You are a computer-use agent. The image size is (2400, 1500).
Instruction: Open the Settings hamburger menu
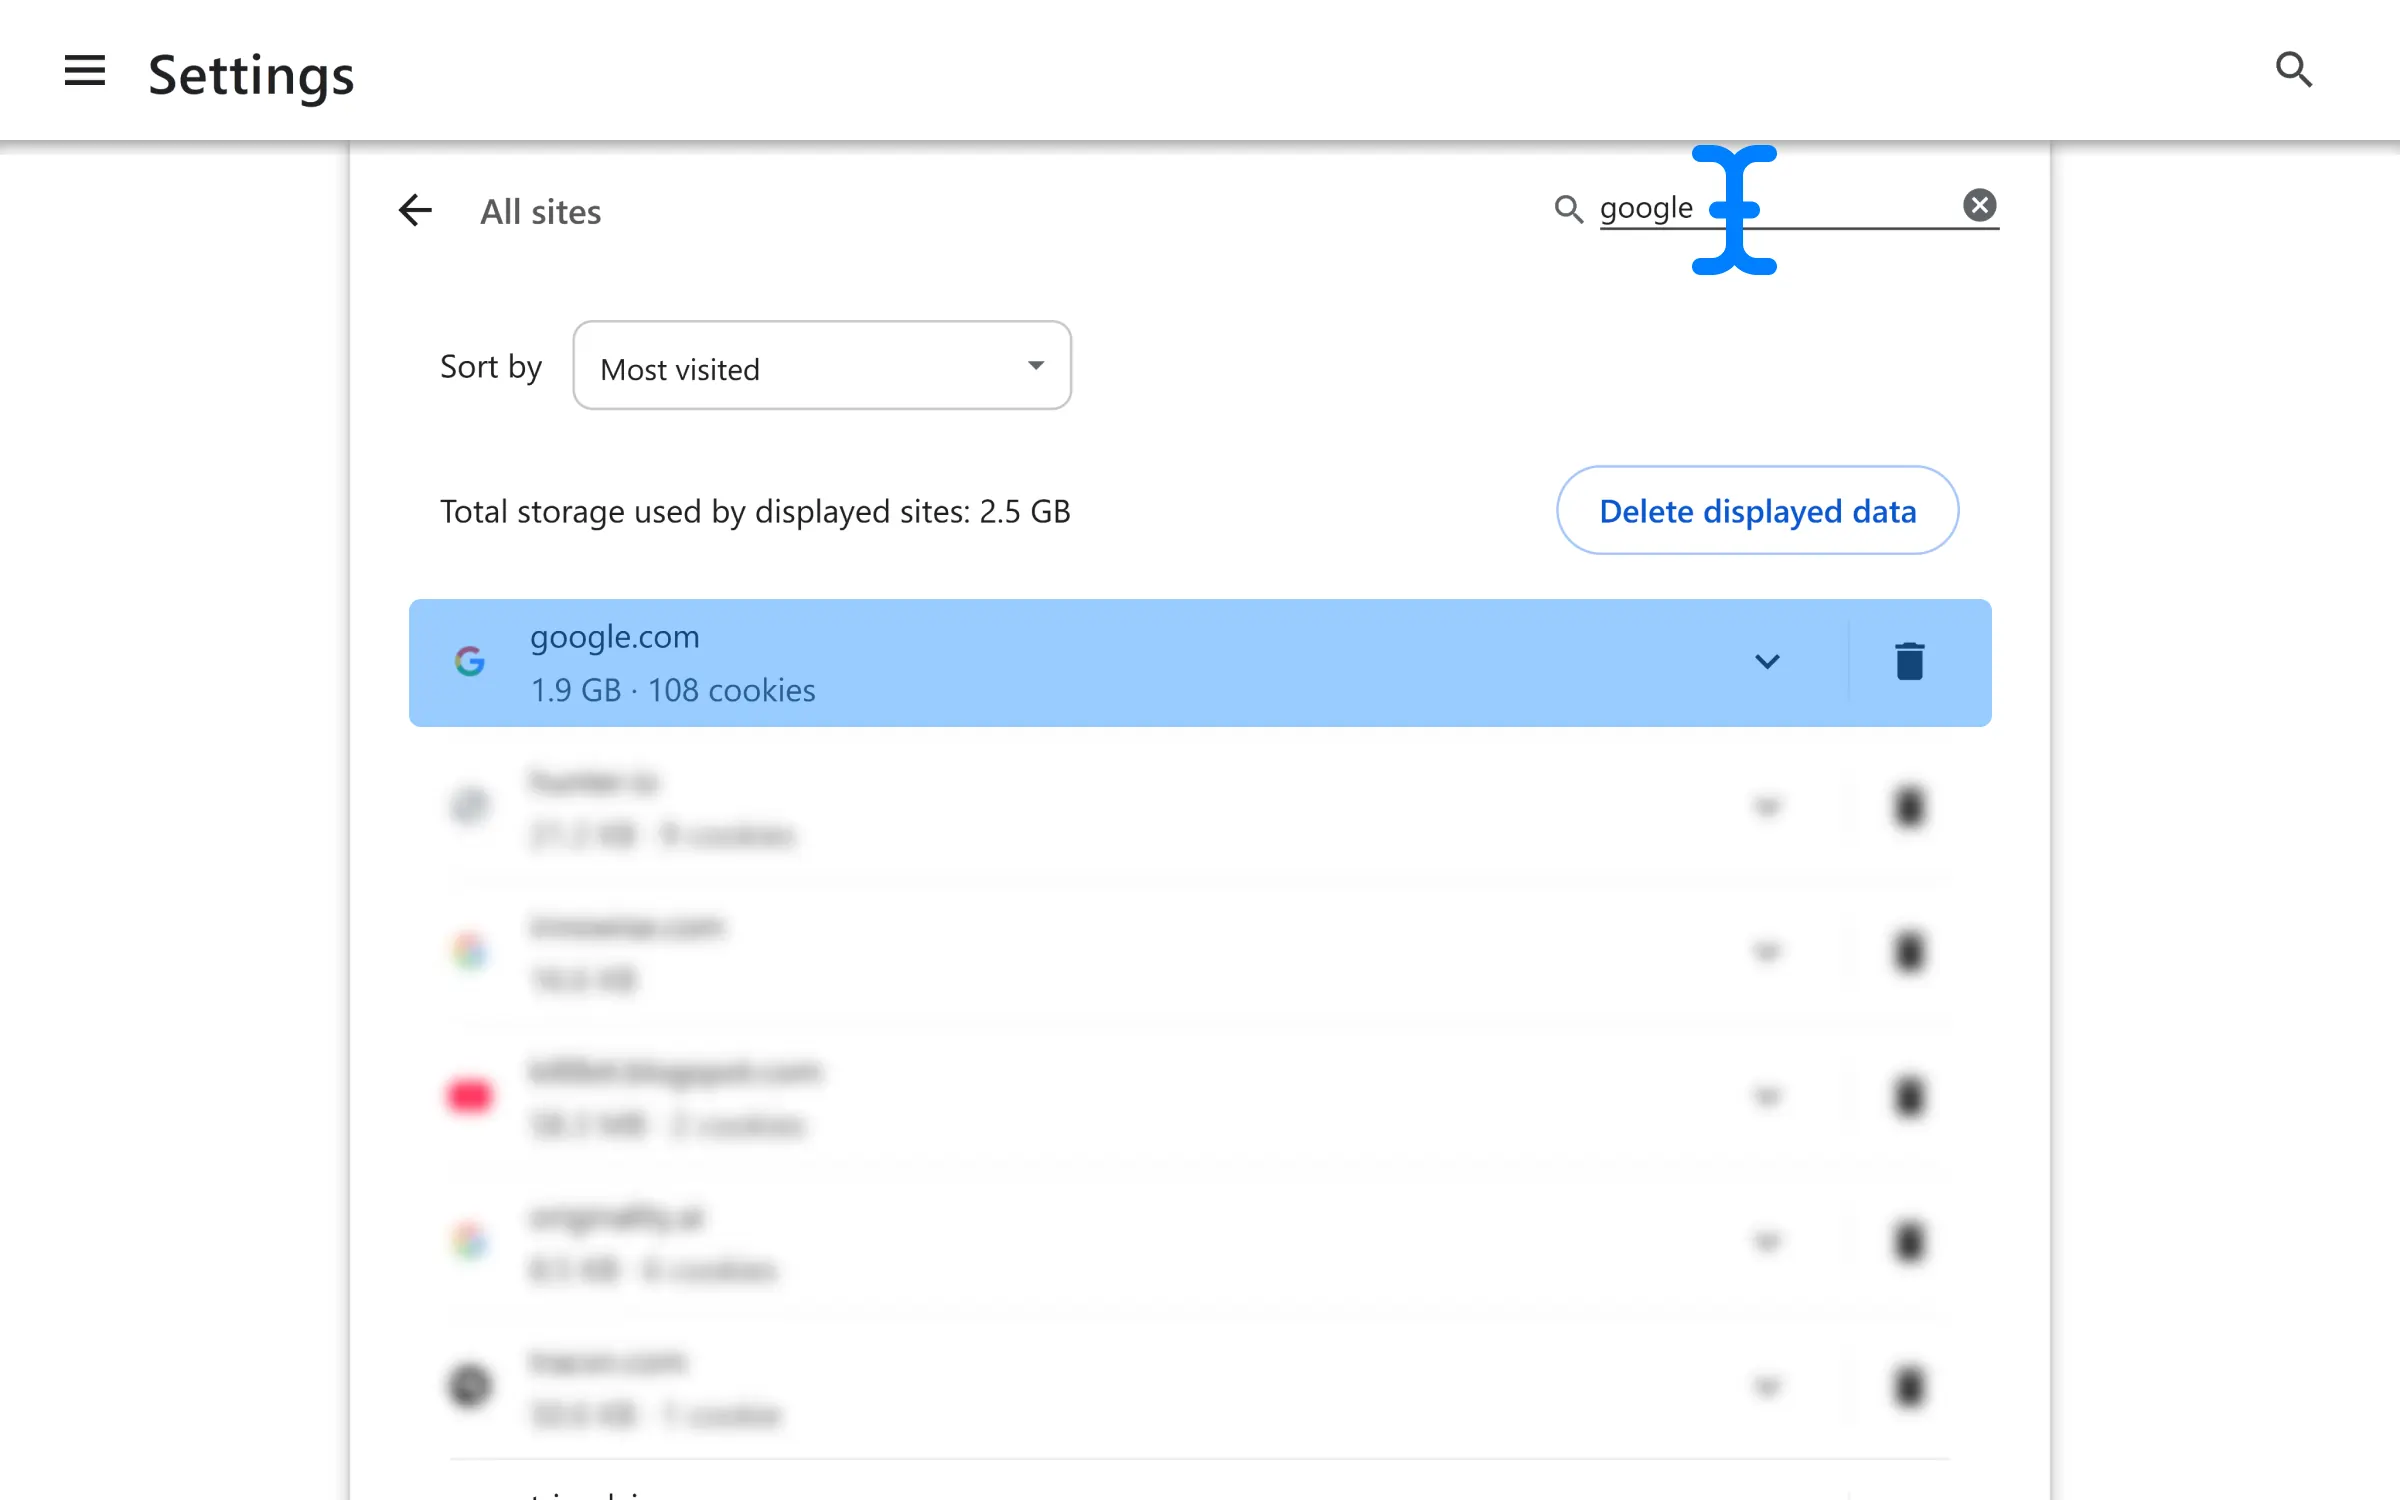coord(84,71)
